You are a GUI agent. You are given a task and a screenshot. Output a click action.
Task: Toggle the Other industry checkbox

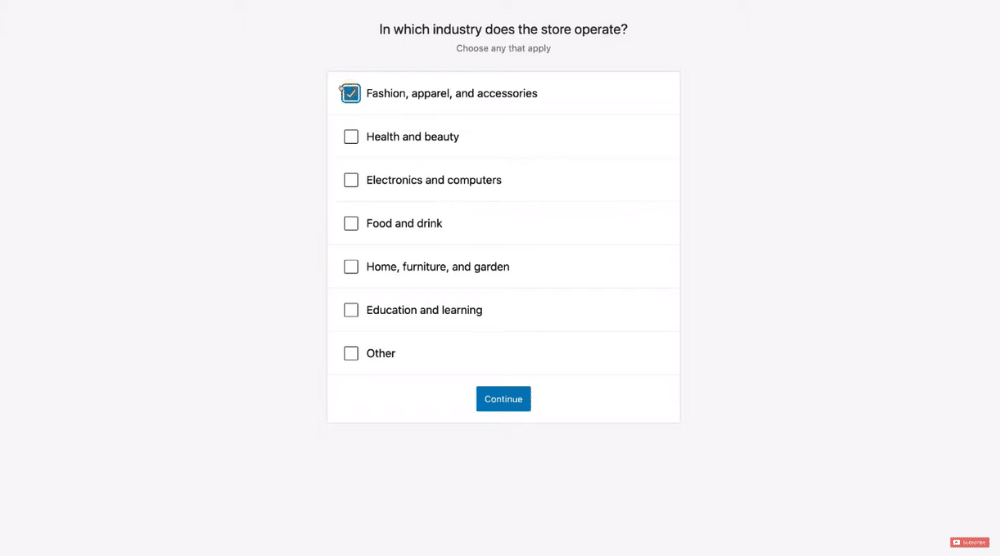(351, 353)
